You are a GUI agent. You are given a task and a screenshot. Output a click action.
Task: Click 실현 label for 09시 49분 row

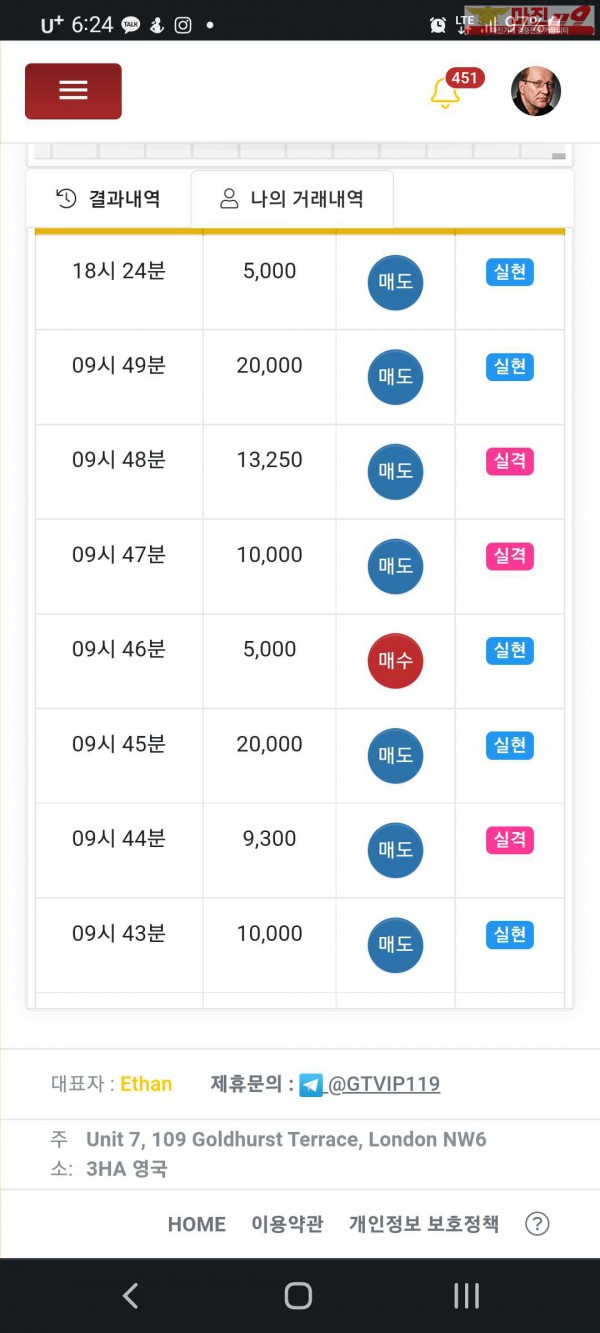point(510,367)
